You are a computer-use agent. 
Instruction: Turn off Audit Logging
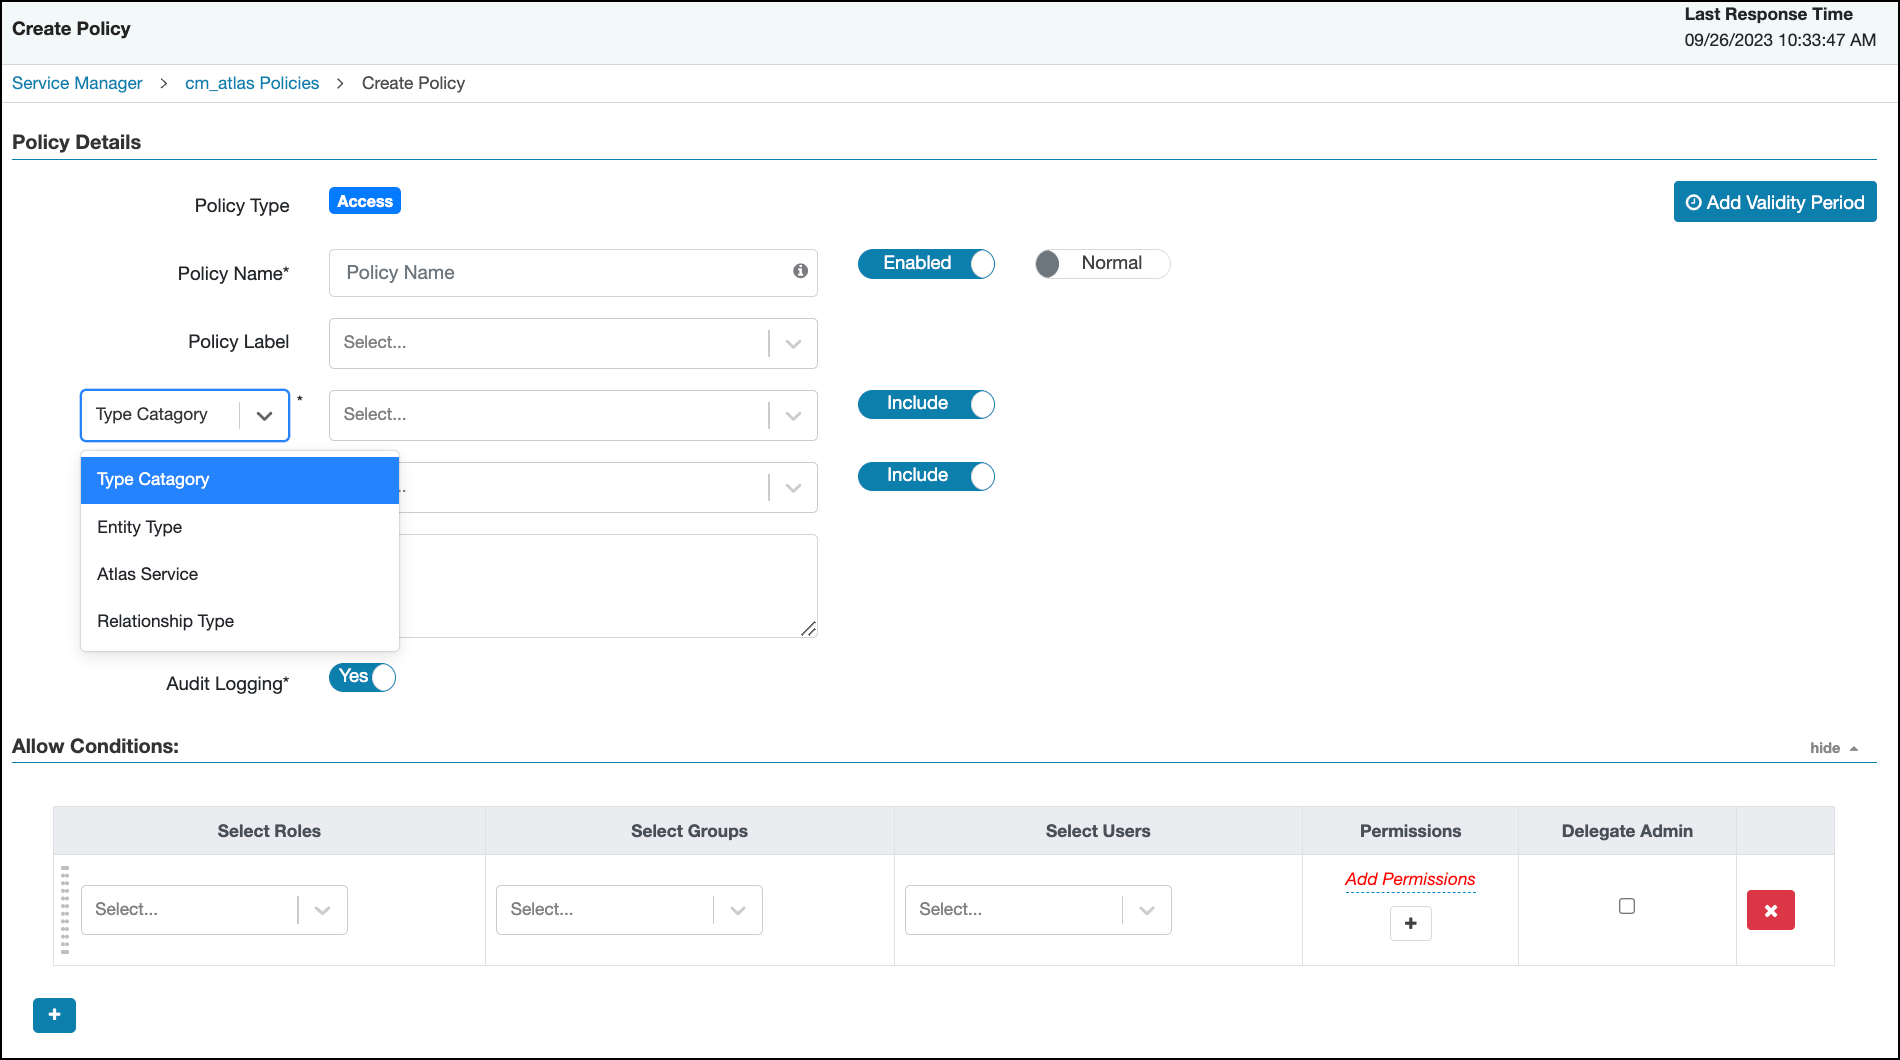pos(361,677)
